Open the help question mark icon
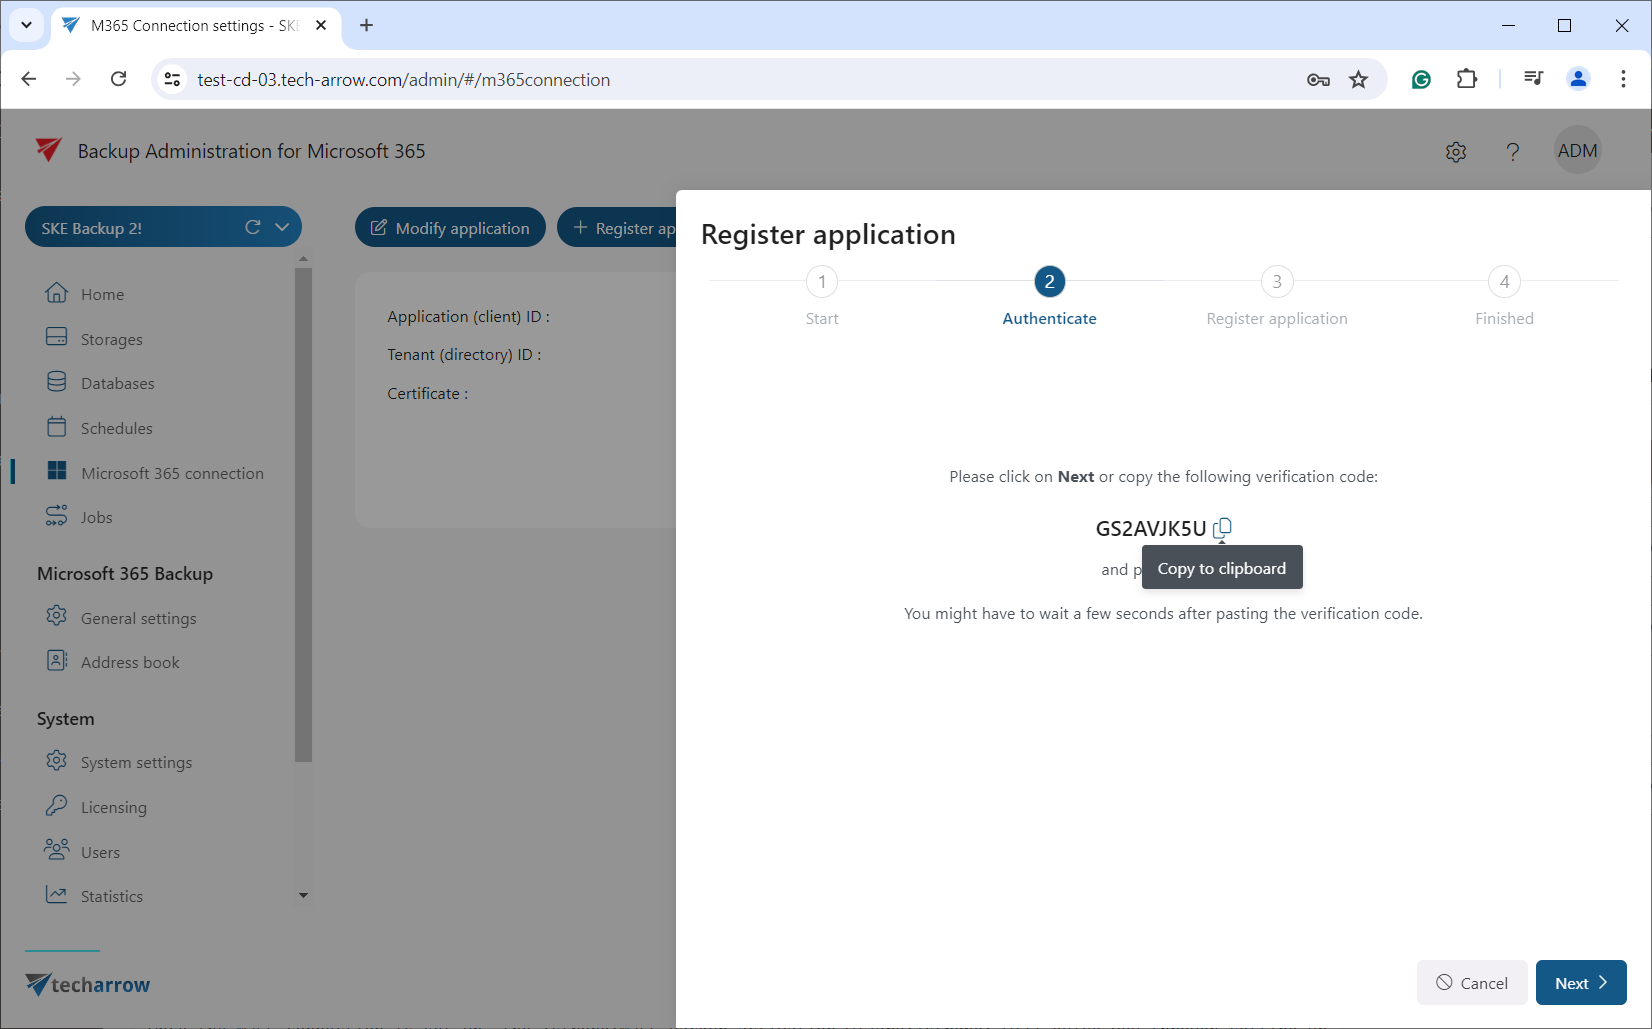The image size is (1652, 1029). [1513, 152]
